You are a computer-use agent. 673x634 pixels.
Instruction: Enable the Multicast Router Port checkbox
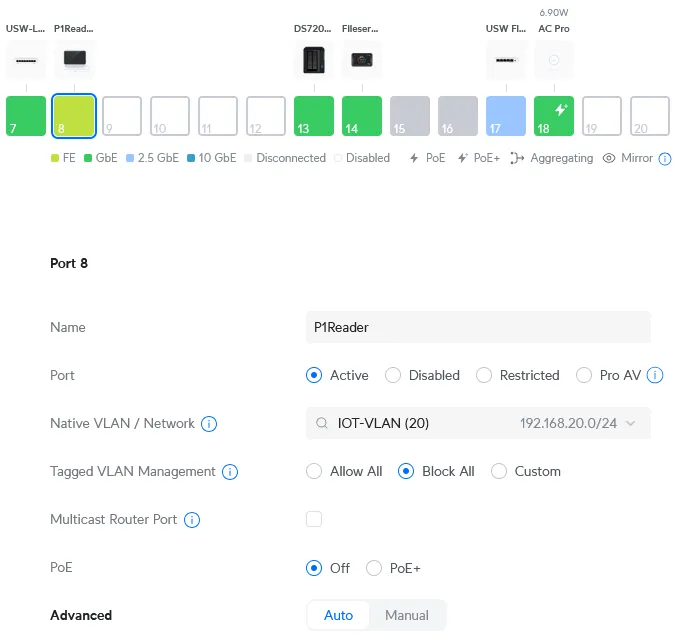tap(314, 520)
